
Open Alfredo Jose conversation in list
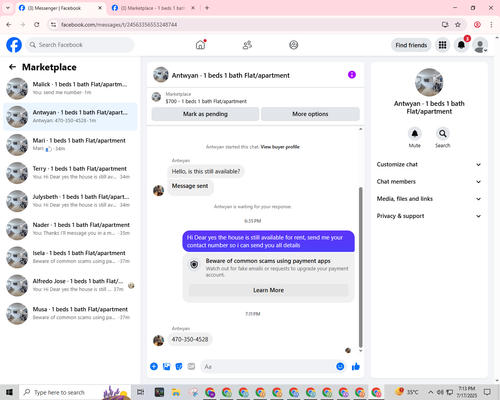70,285
